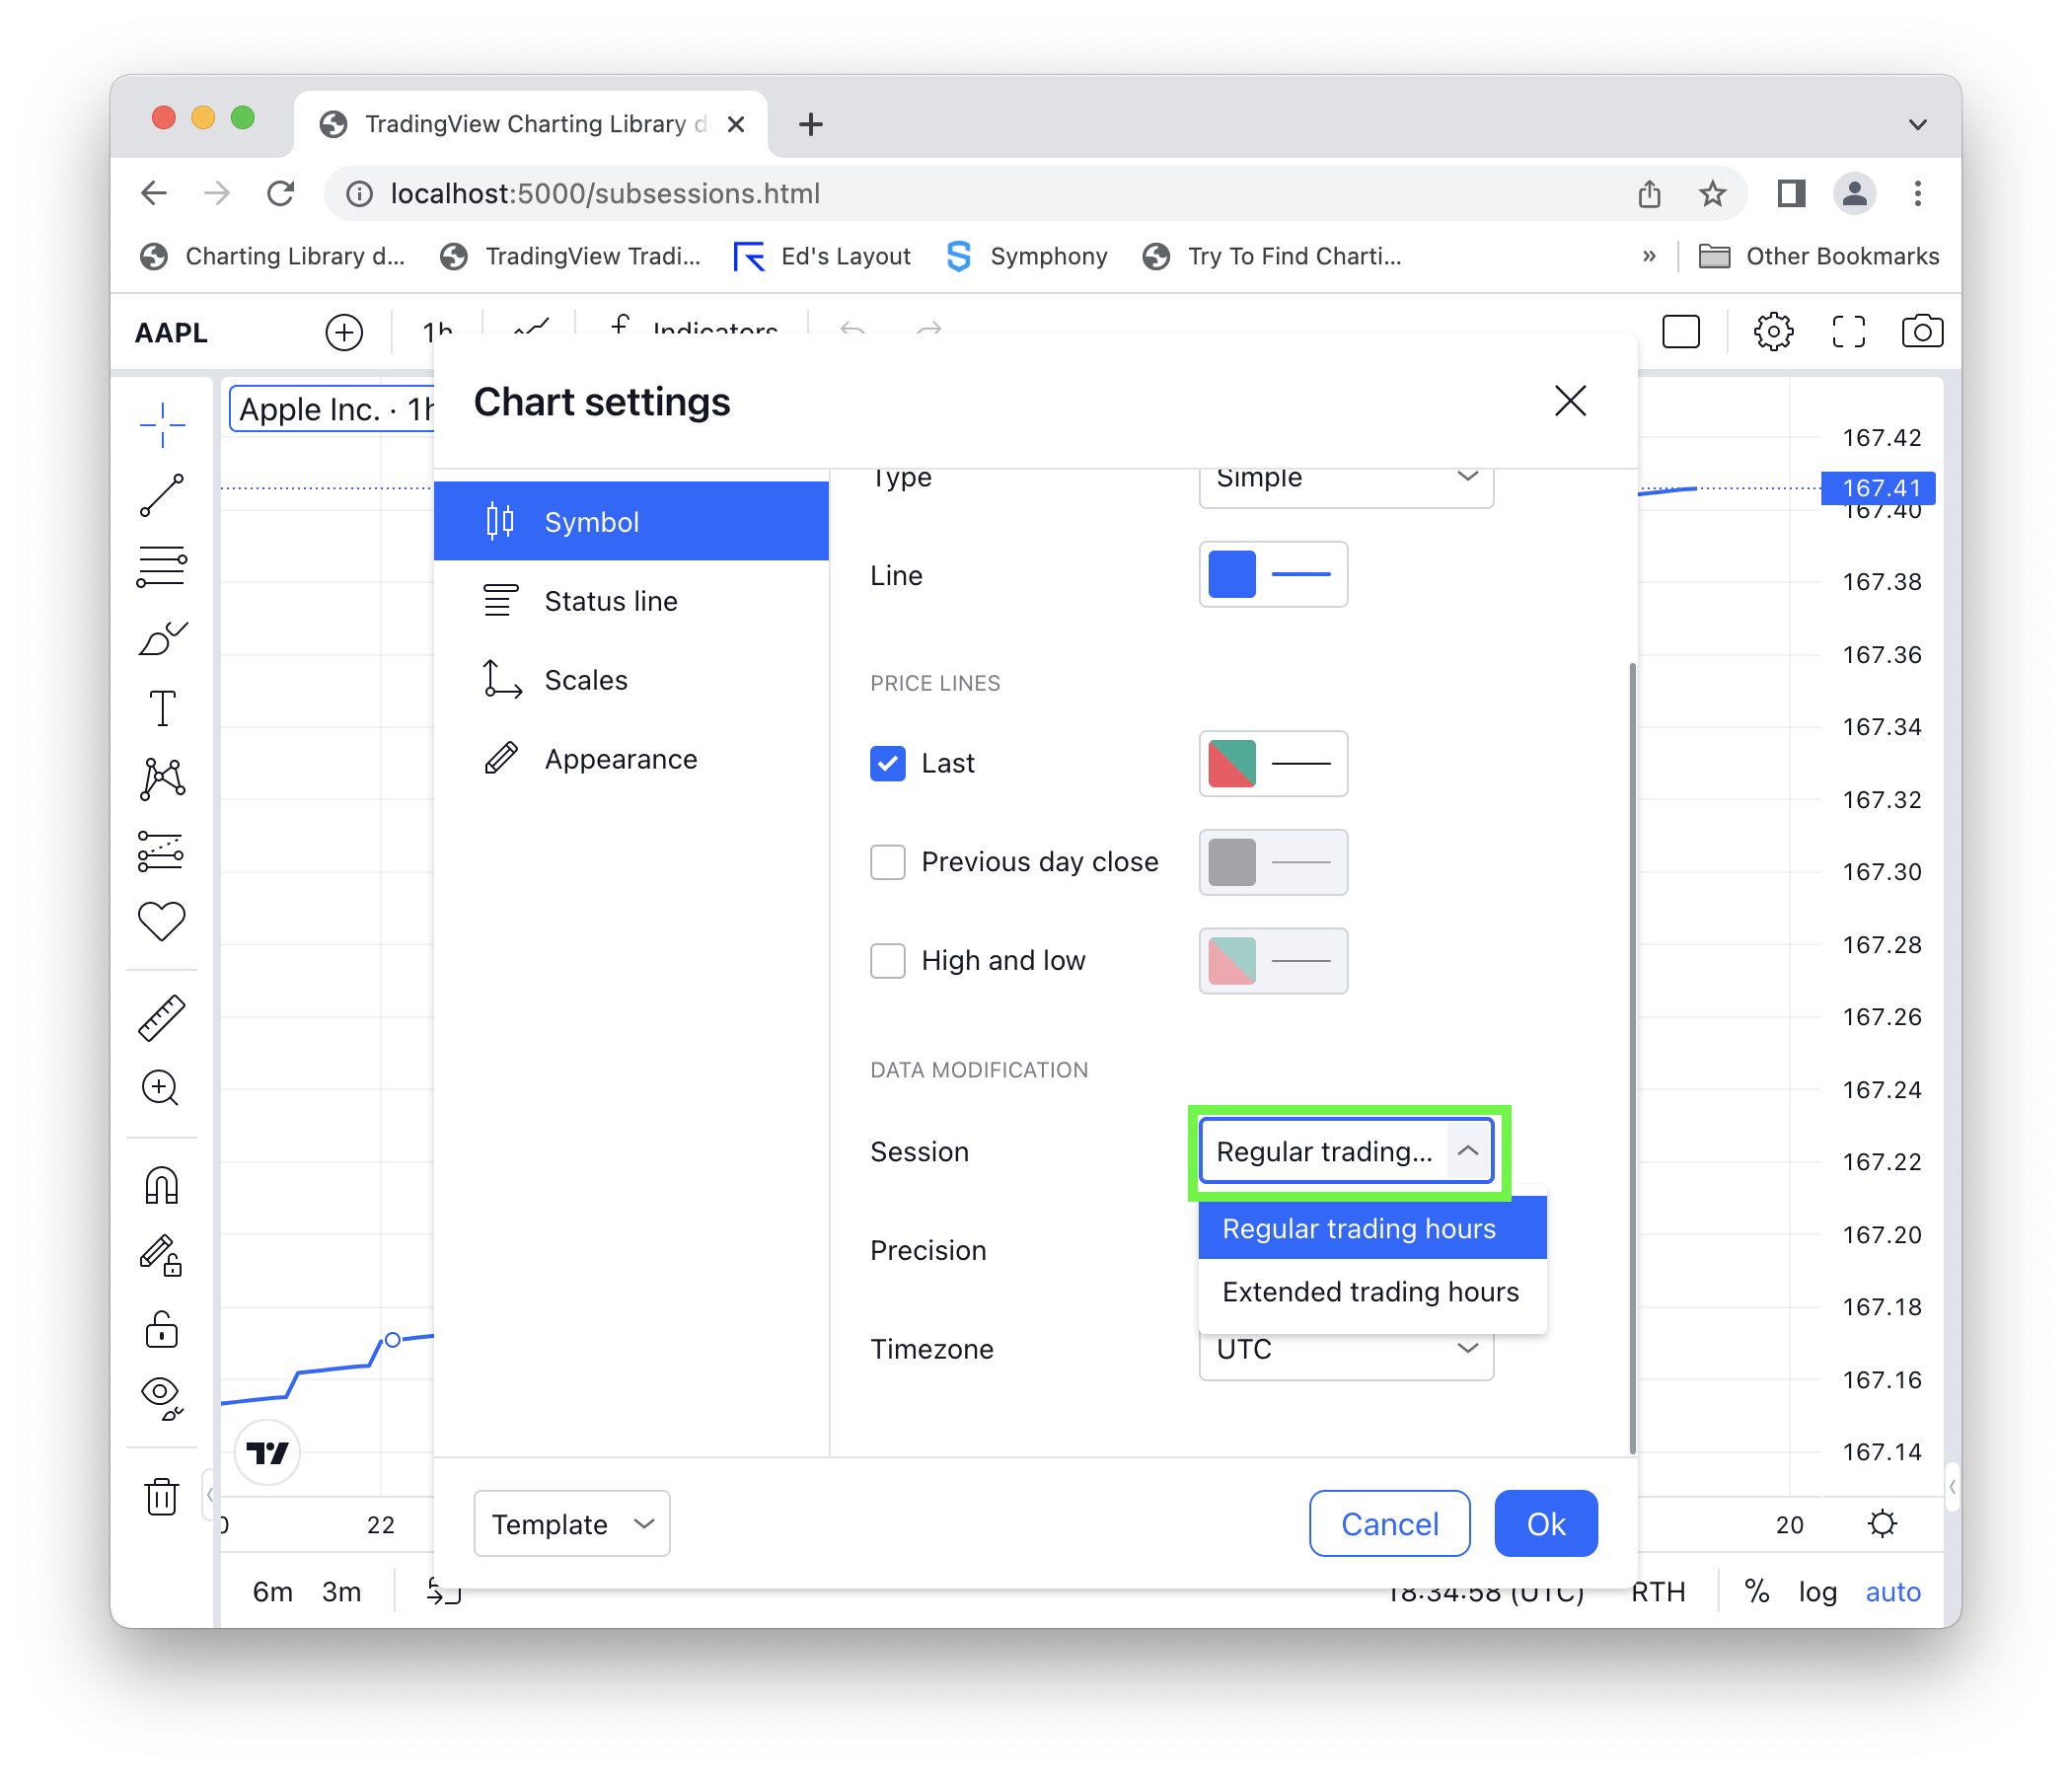Screen dimensions: 2072x1774
Task: Select the text annotation tool
Action: (162, 708)
